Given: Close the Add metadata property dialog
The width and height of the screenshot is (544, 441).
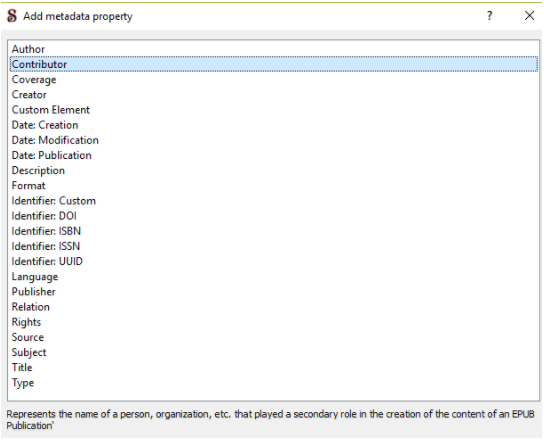Looking at the screenshot, I should click(529, 16).
